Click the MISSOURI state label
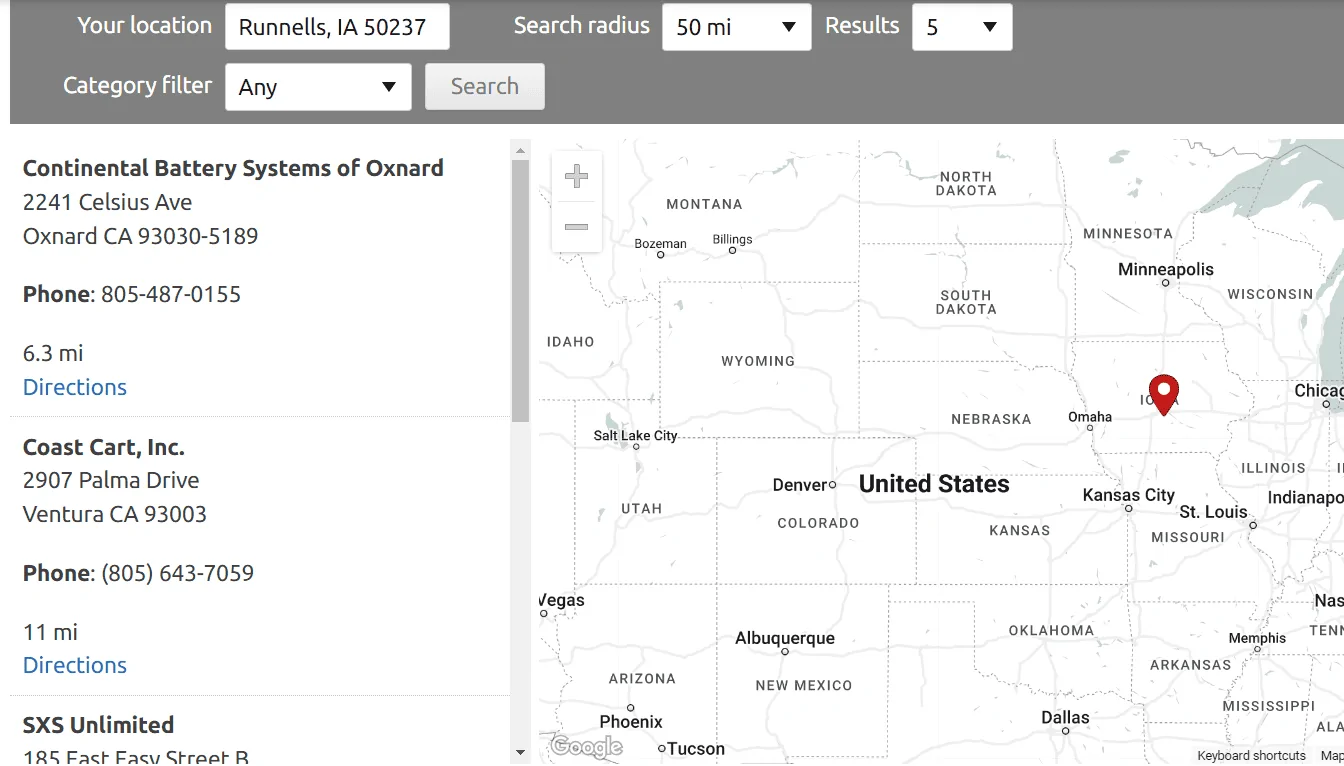 [1188, 537]
